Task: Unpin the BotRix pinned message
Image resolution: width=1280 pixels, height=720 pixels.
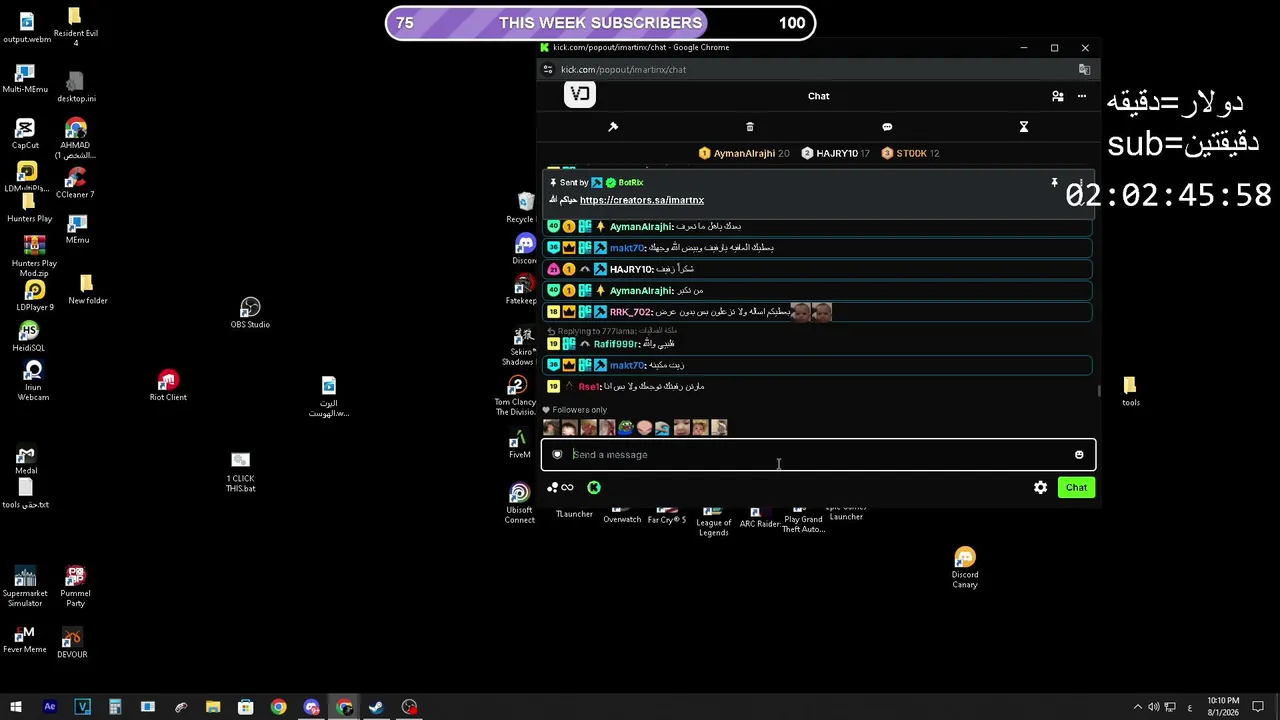Action: [x=1054, y=183]
